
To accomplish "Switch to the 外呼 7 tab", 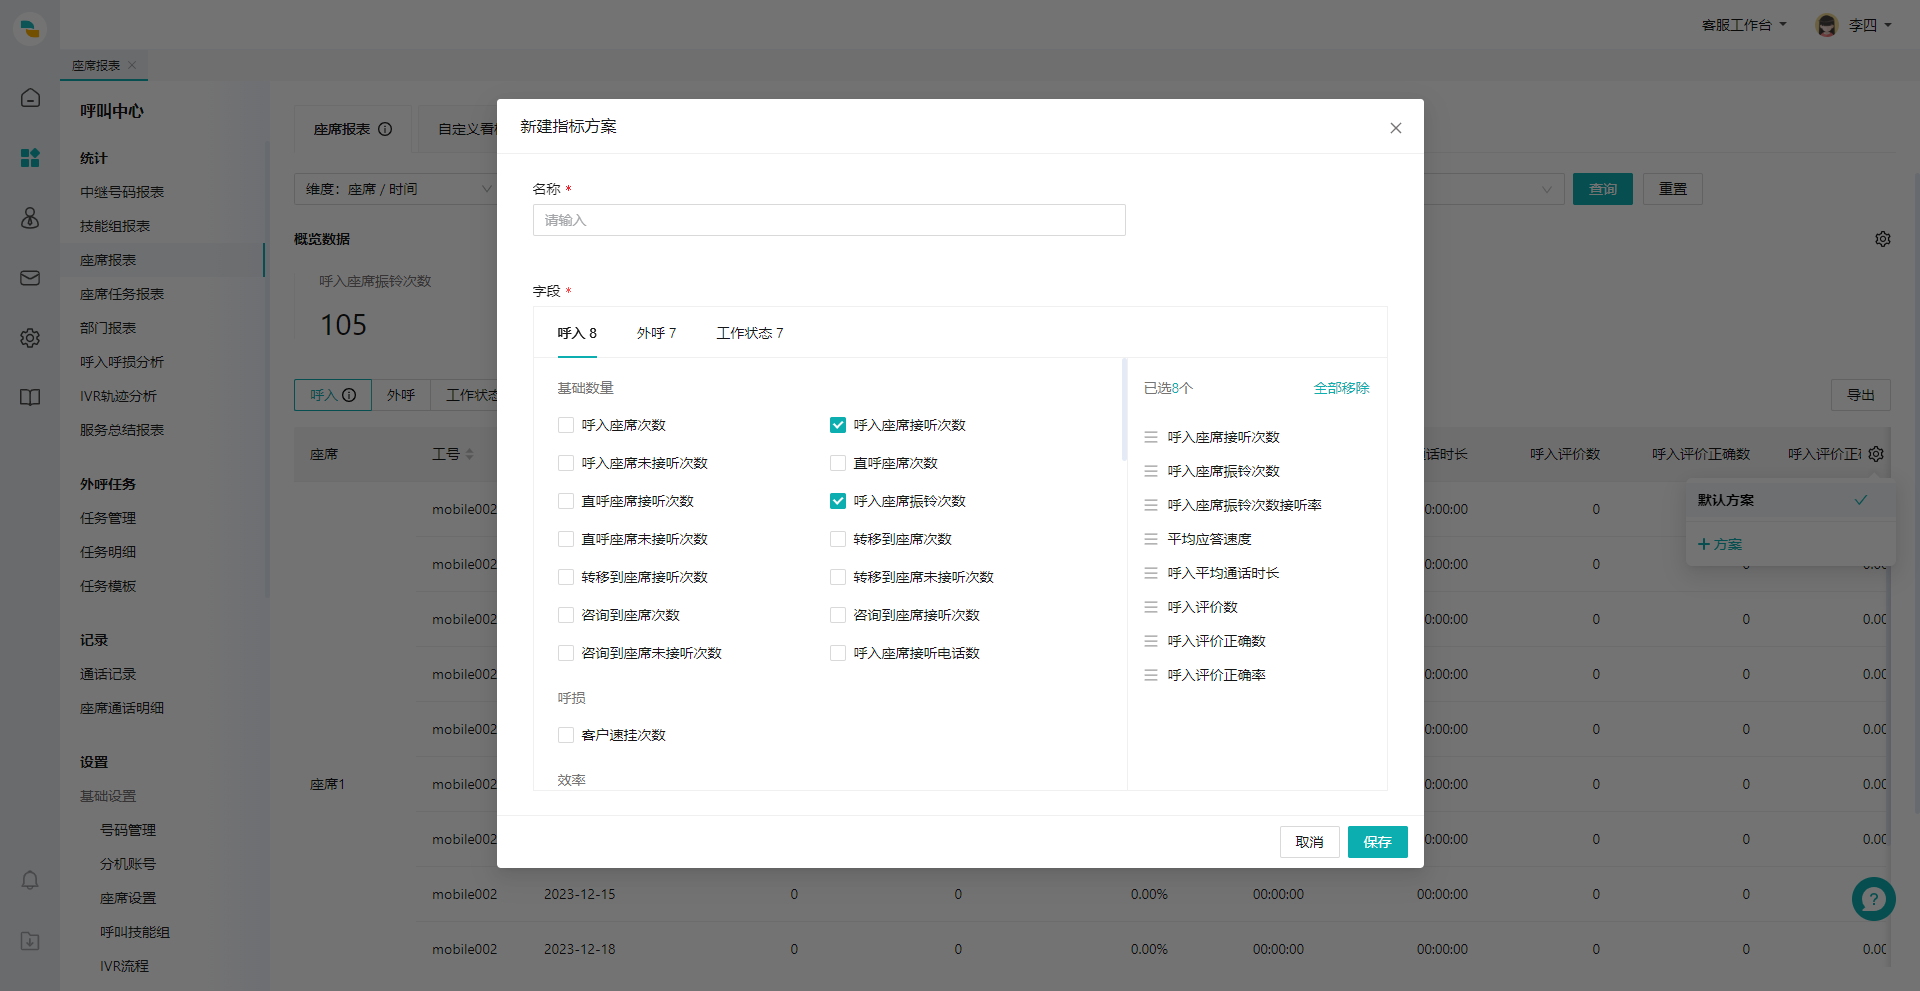I will pos(656,333).
